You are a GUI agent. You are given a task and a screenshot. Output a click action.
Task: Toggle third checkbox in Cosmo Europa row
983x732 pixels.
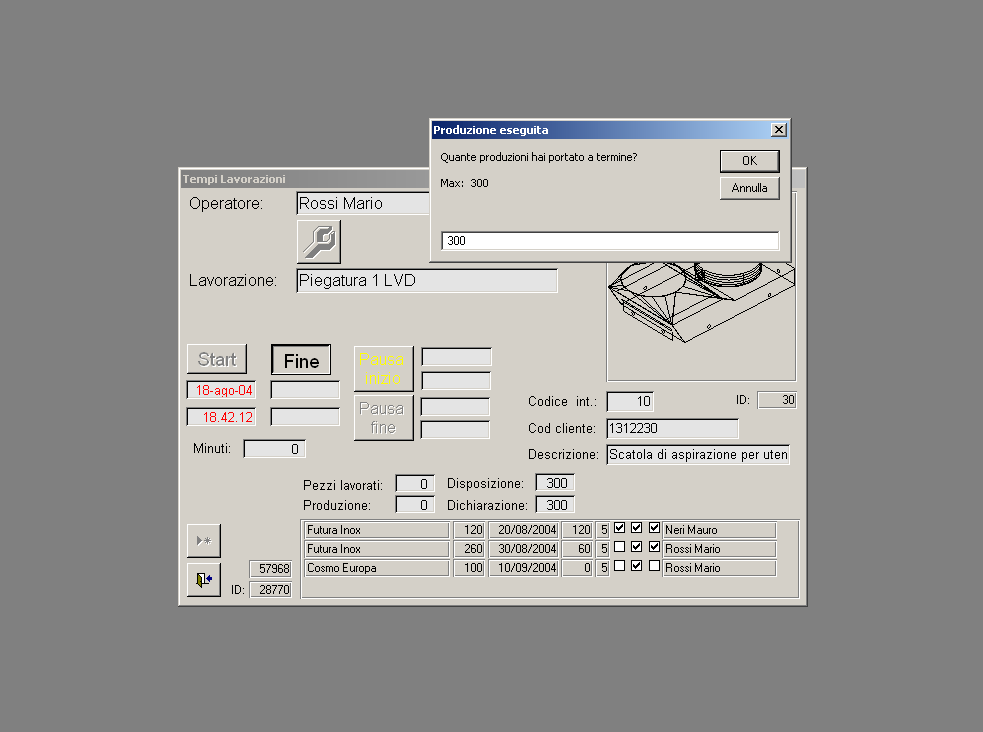coord(654,566)
